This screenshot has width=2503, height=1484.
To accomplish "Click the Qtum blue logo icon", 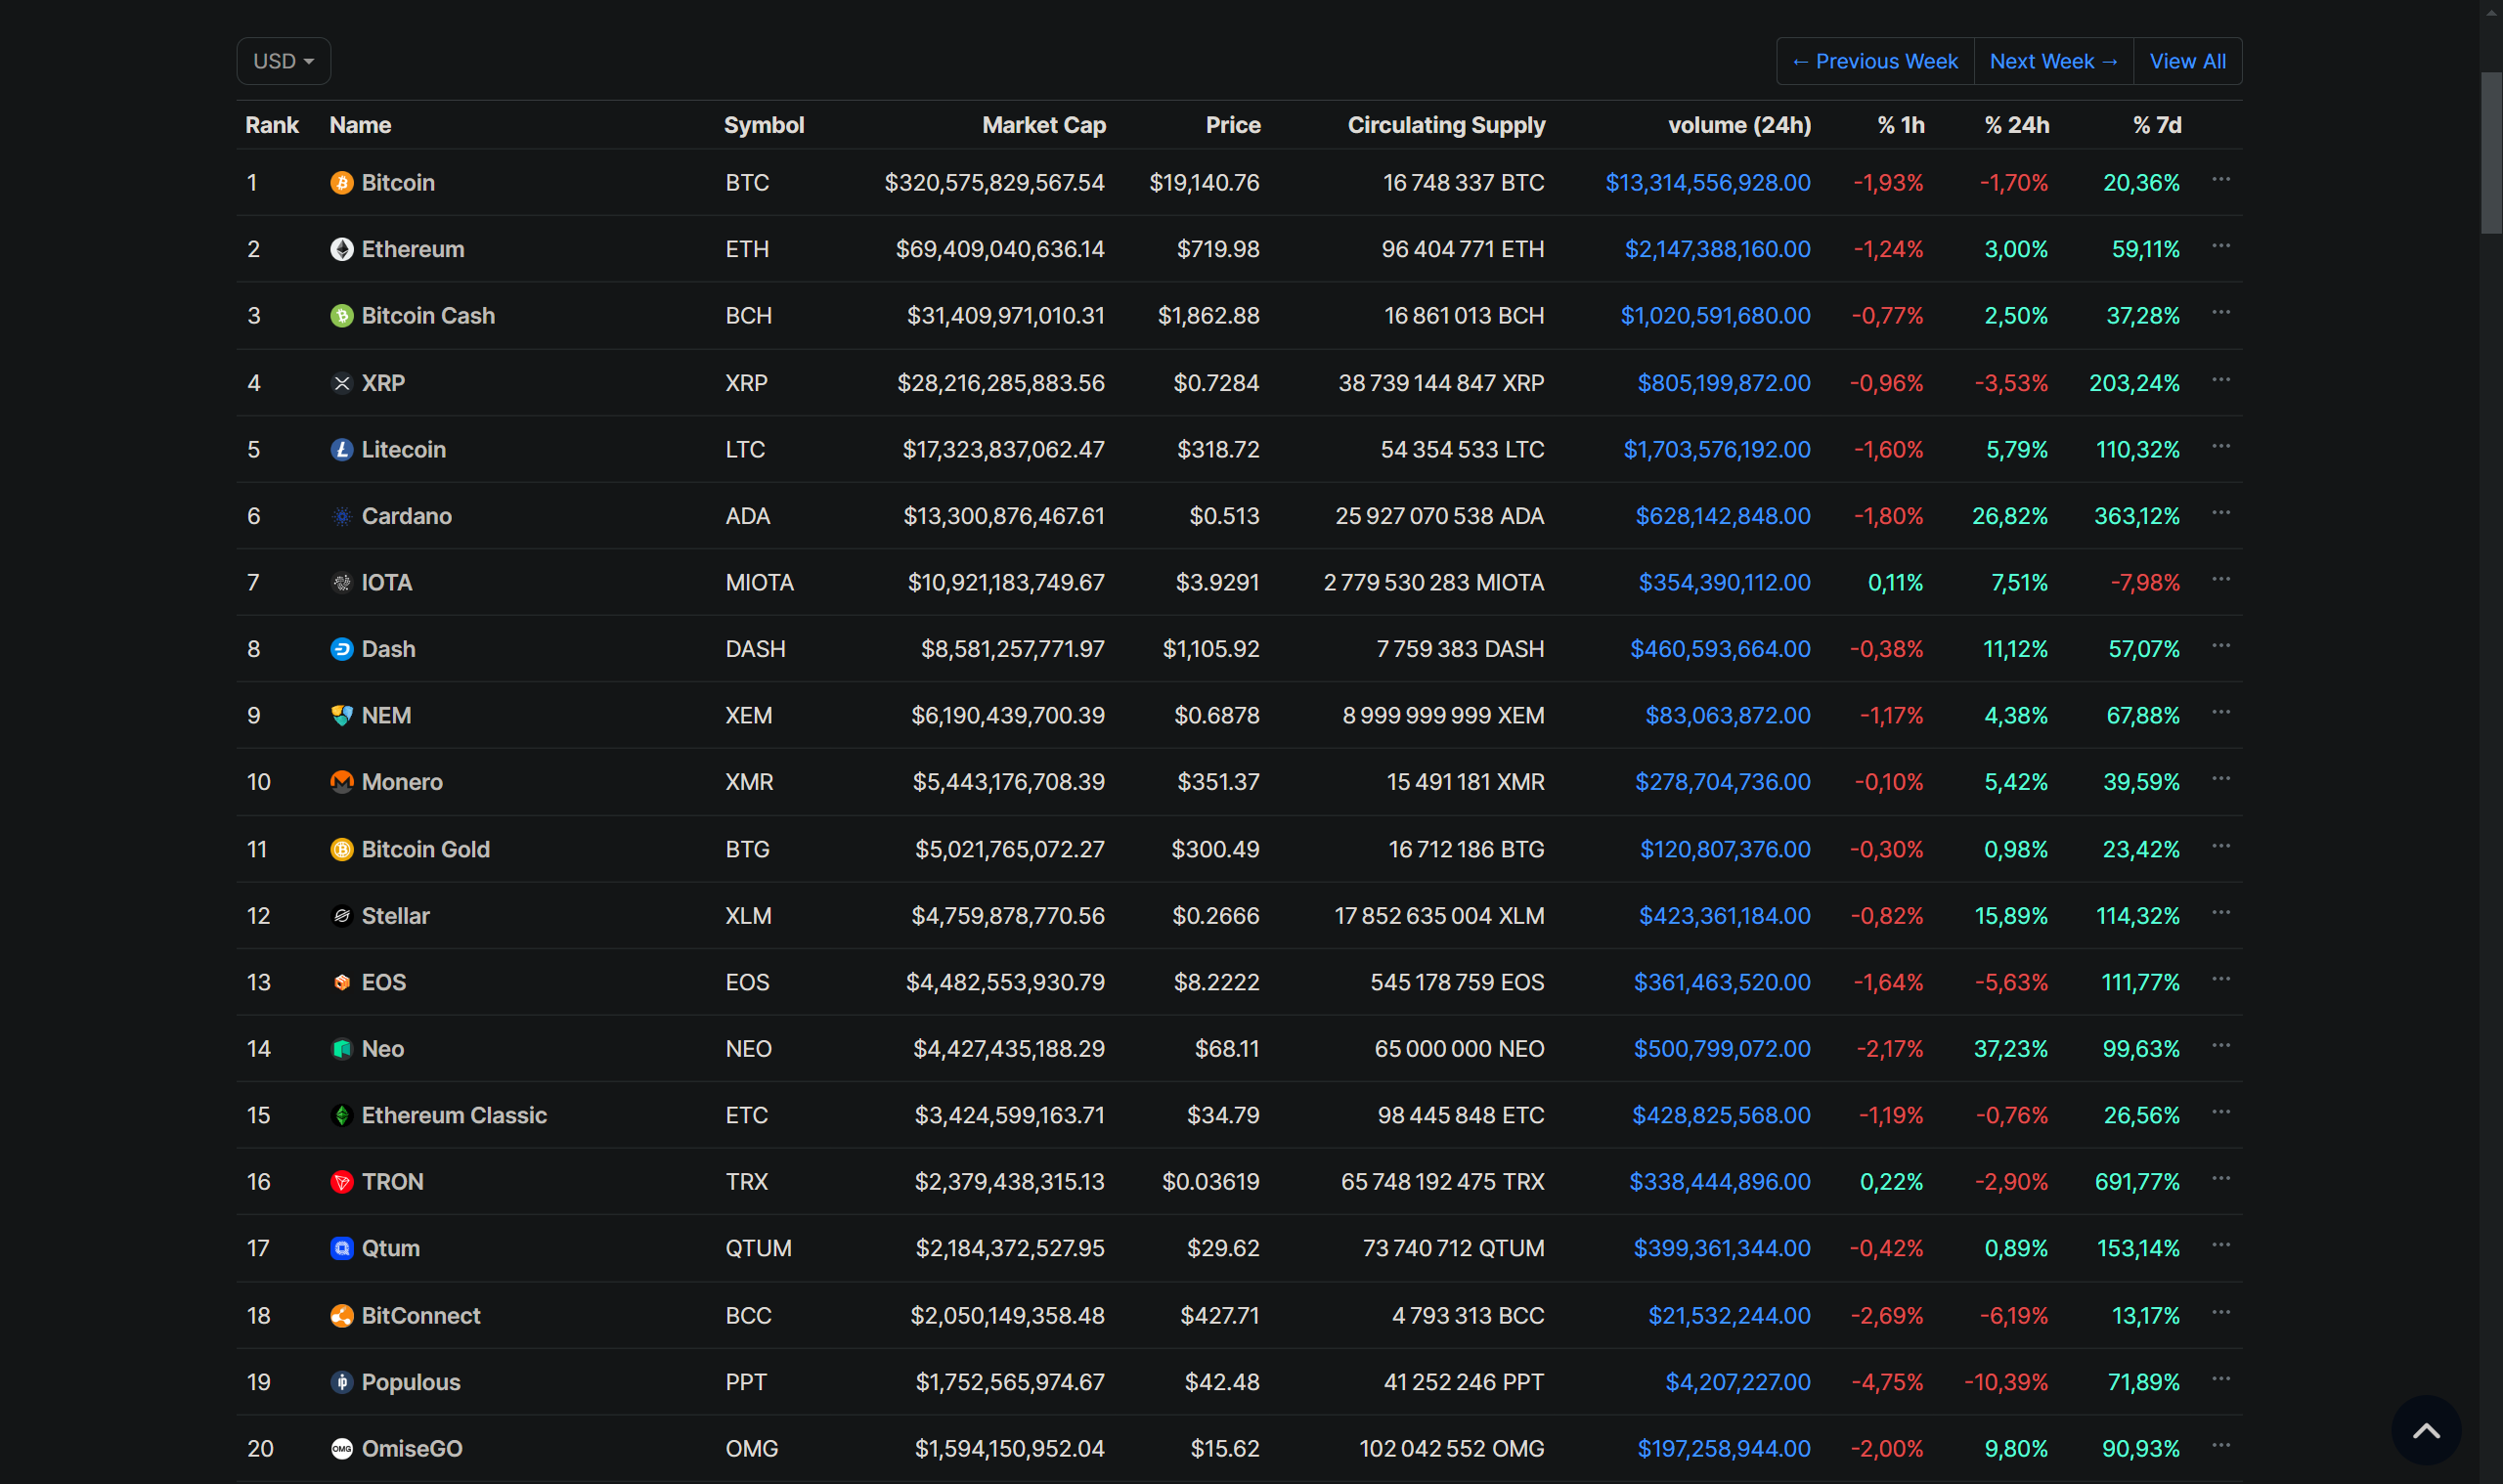I will 342,1248.
